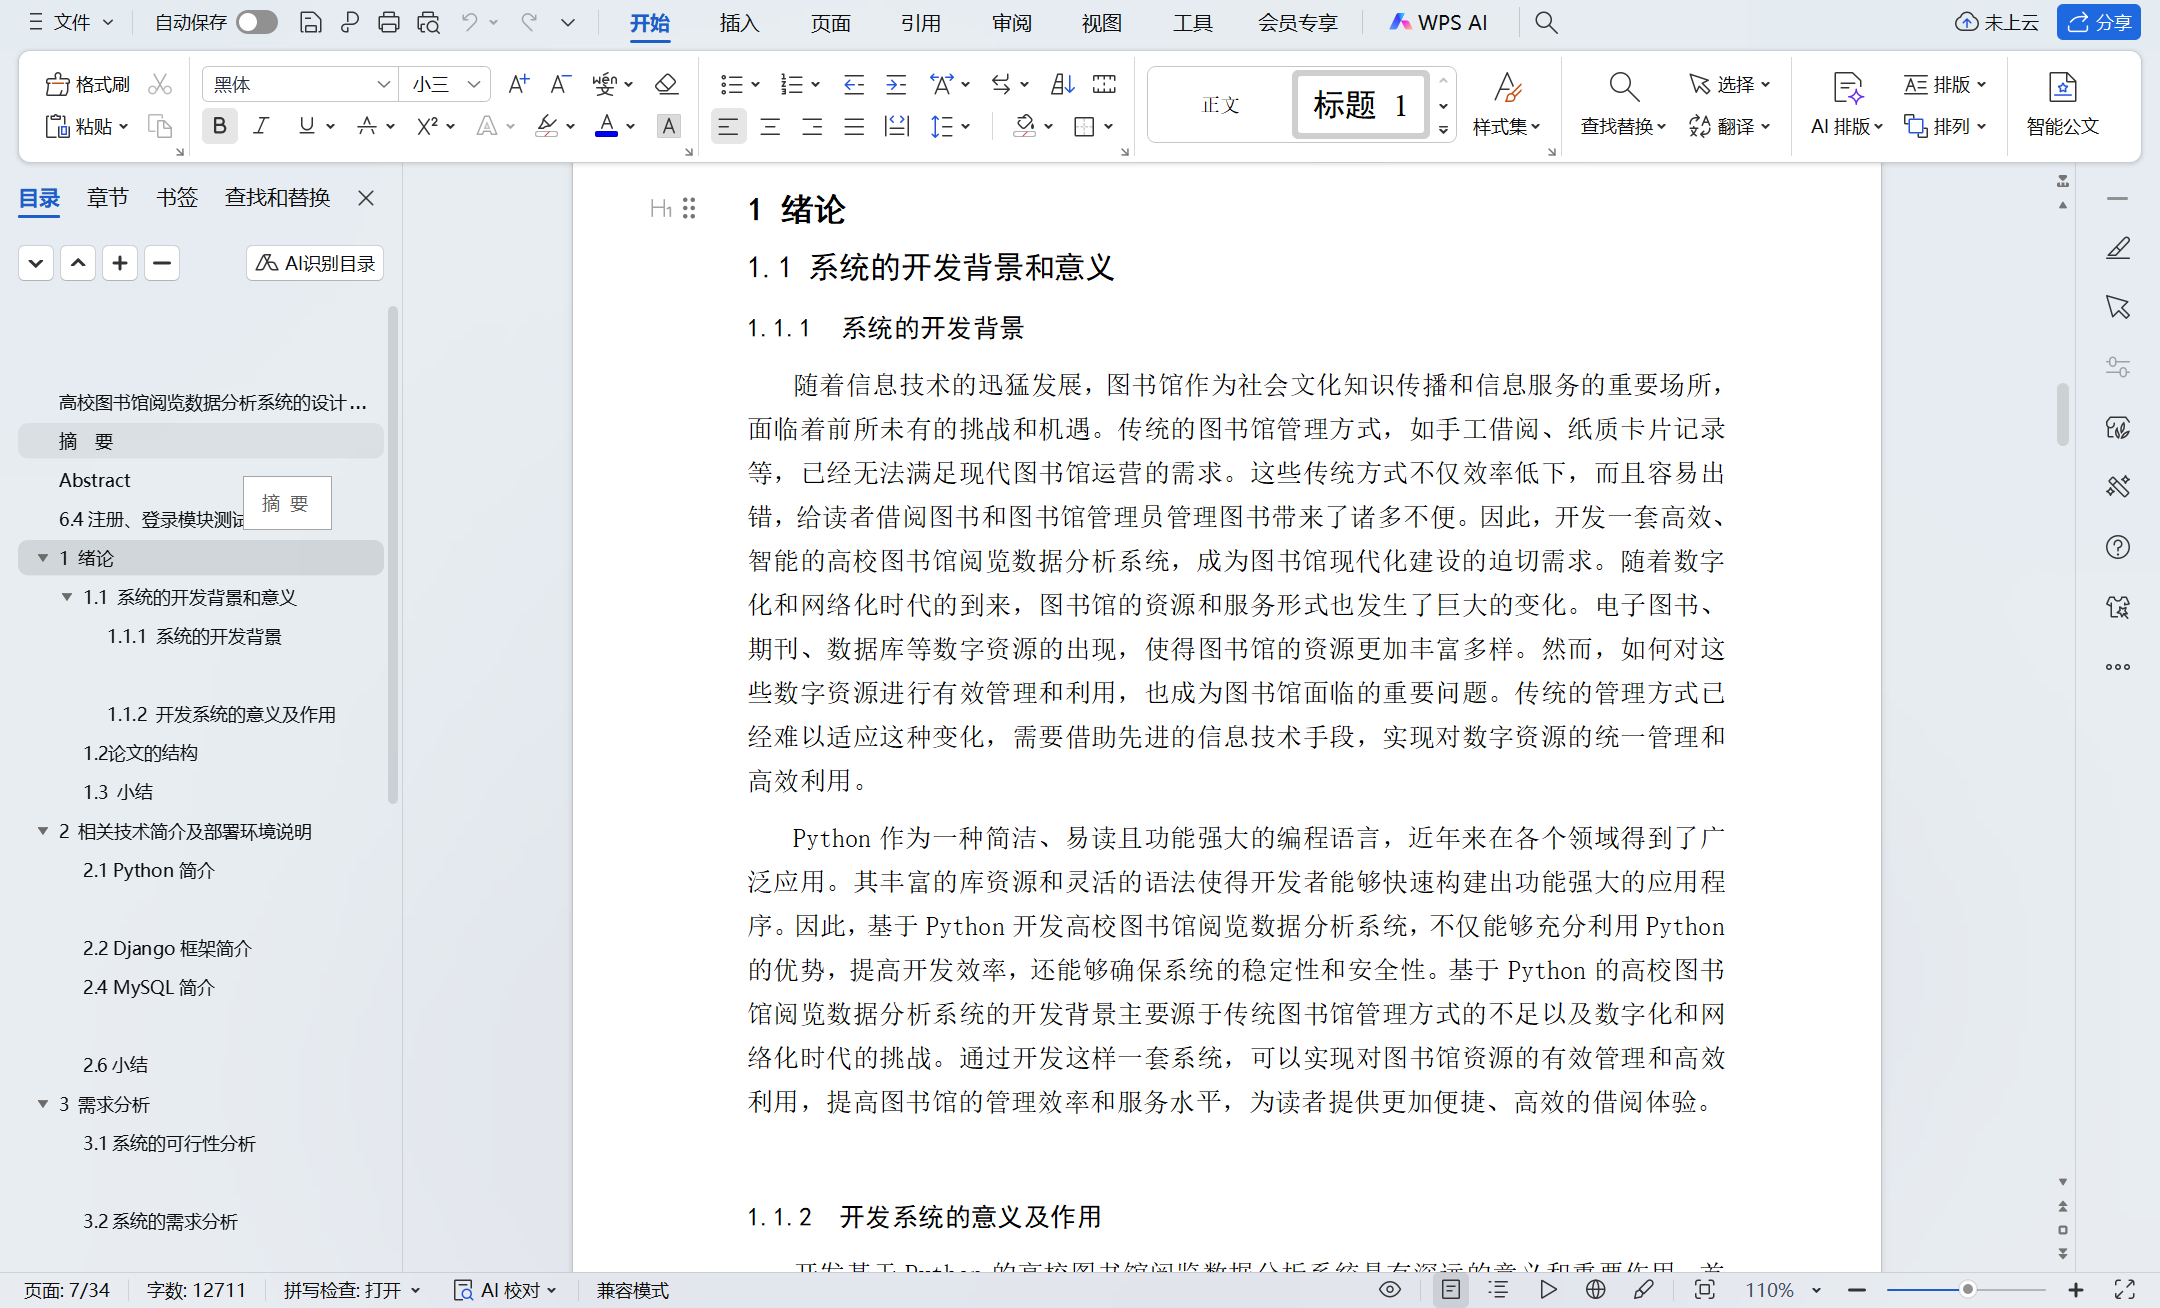2160x1308 pixels.
Task: Click Character shading icon
Action: 668,126
